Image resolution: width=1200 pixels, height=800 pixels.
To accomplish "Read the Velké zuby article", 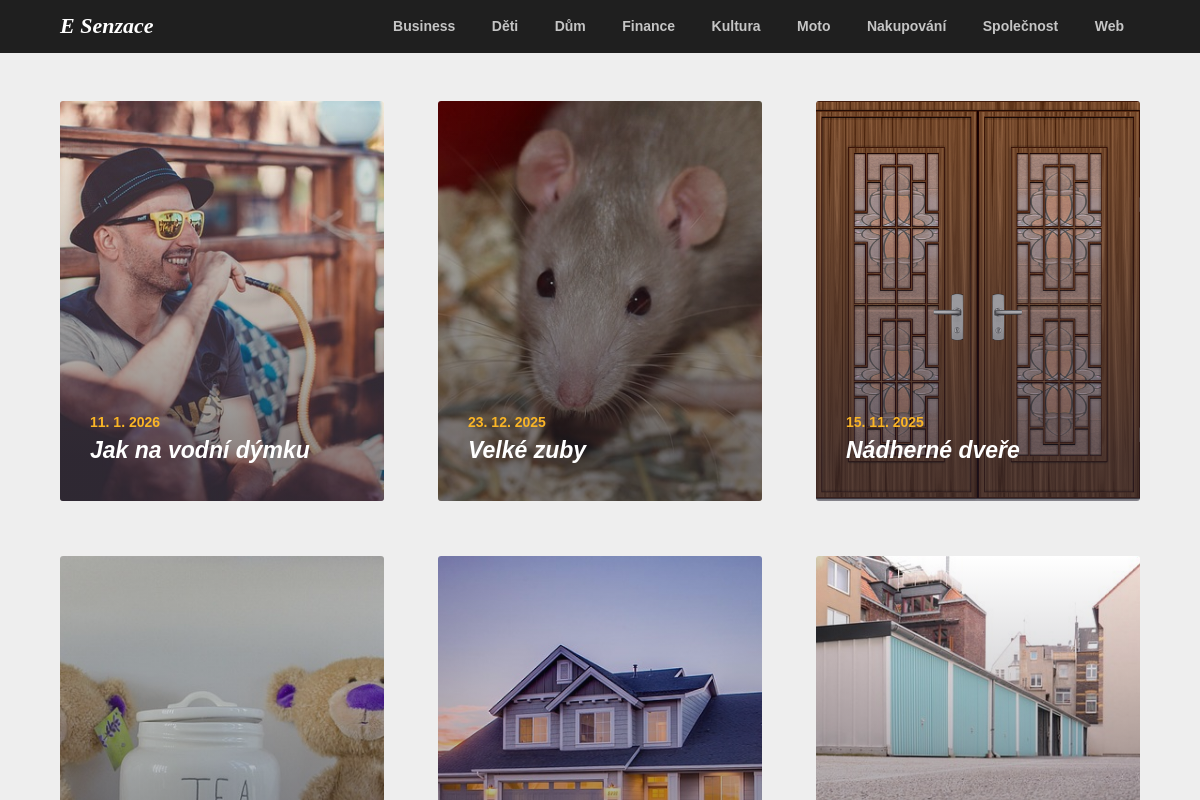I will 527,450.
